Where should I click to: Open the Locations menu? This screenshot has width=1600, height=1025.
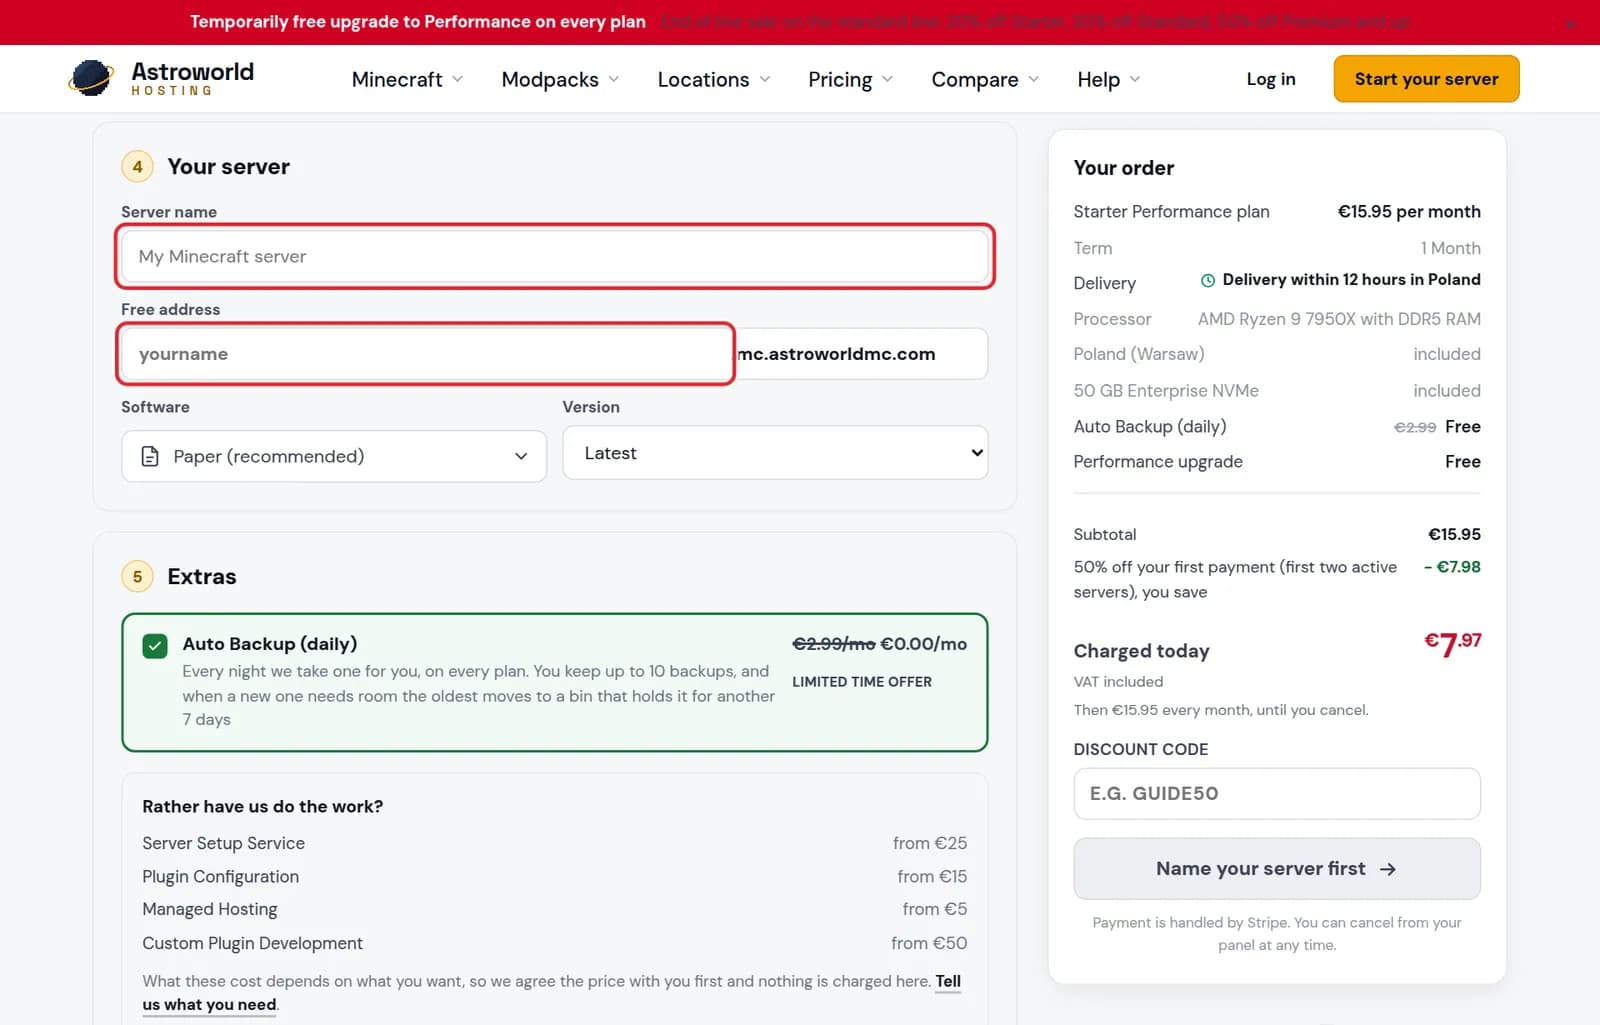pos(713,79)
